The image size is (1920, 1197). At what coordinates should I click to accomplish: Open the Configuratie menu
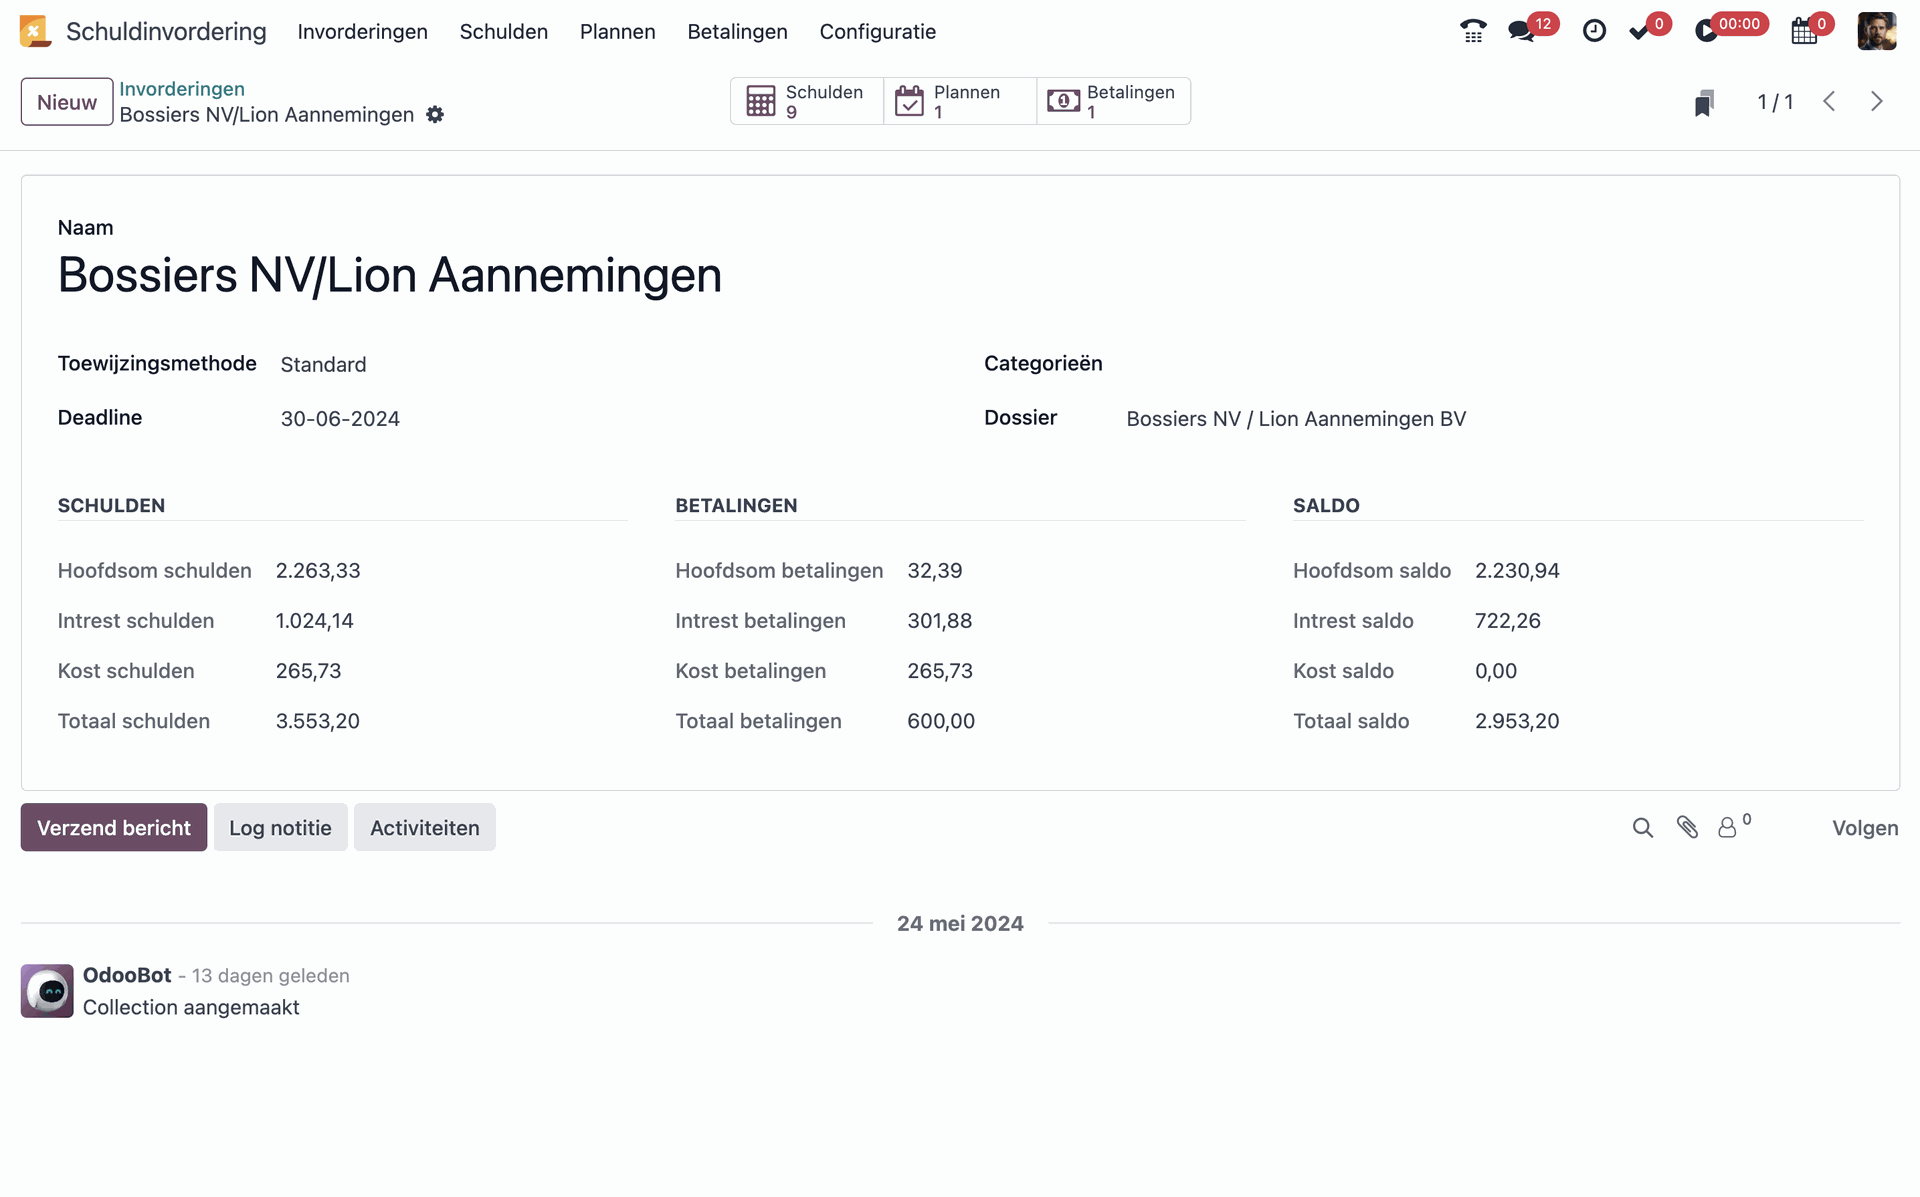click(x=877, y=32)
